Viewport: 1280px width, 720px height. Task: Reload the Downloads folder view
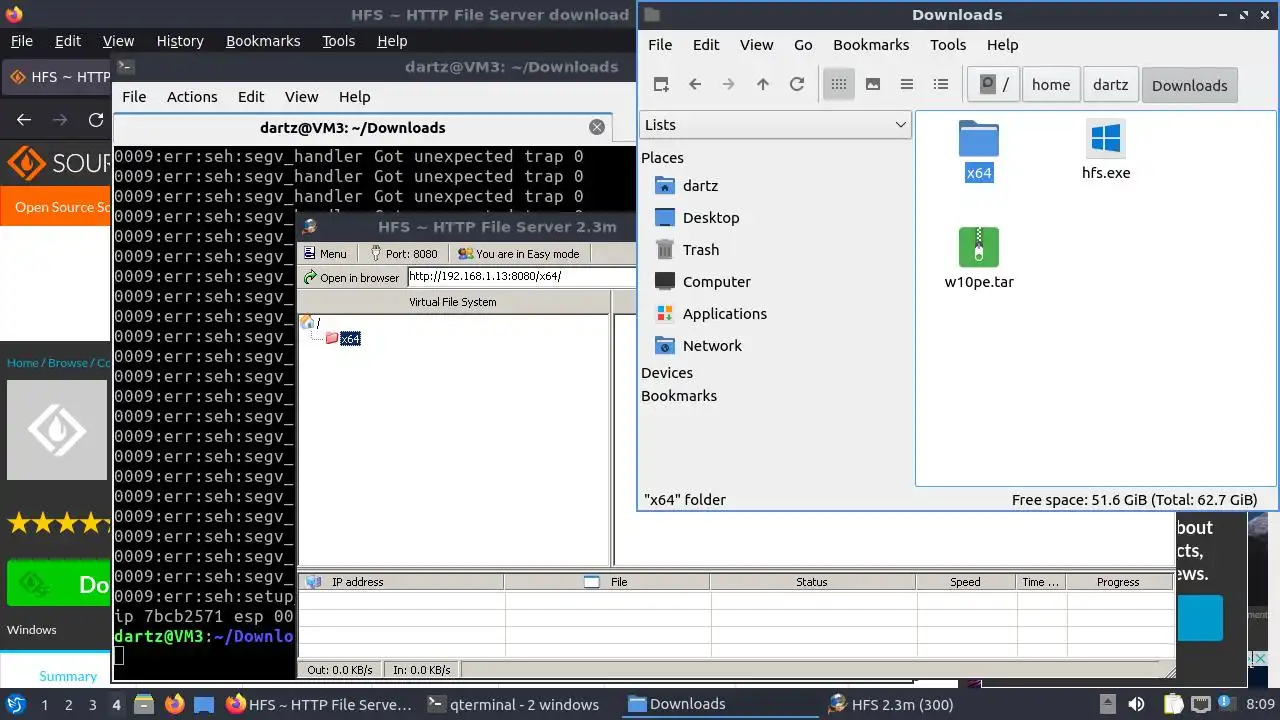pyautogui.click(x=797, y=85)
